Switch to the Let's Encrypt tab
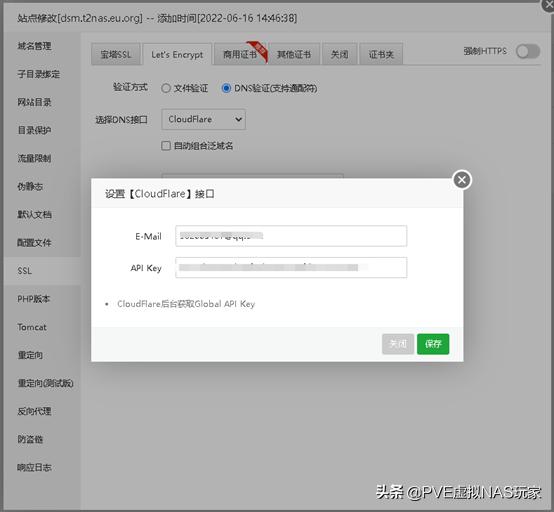This screenshot has width=554, height=512. [177, 54]
